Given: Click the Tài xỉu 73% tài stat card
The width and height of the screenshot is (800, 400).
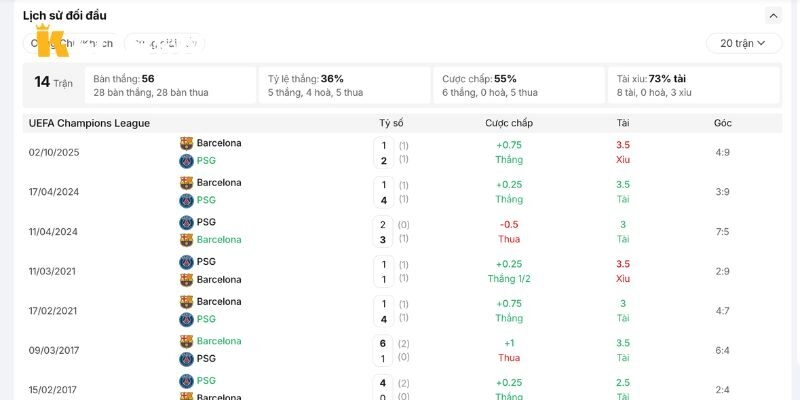Looking at the screenshot, I should click(x=693, y=85).
